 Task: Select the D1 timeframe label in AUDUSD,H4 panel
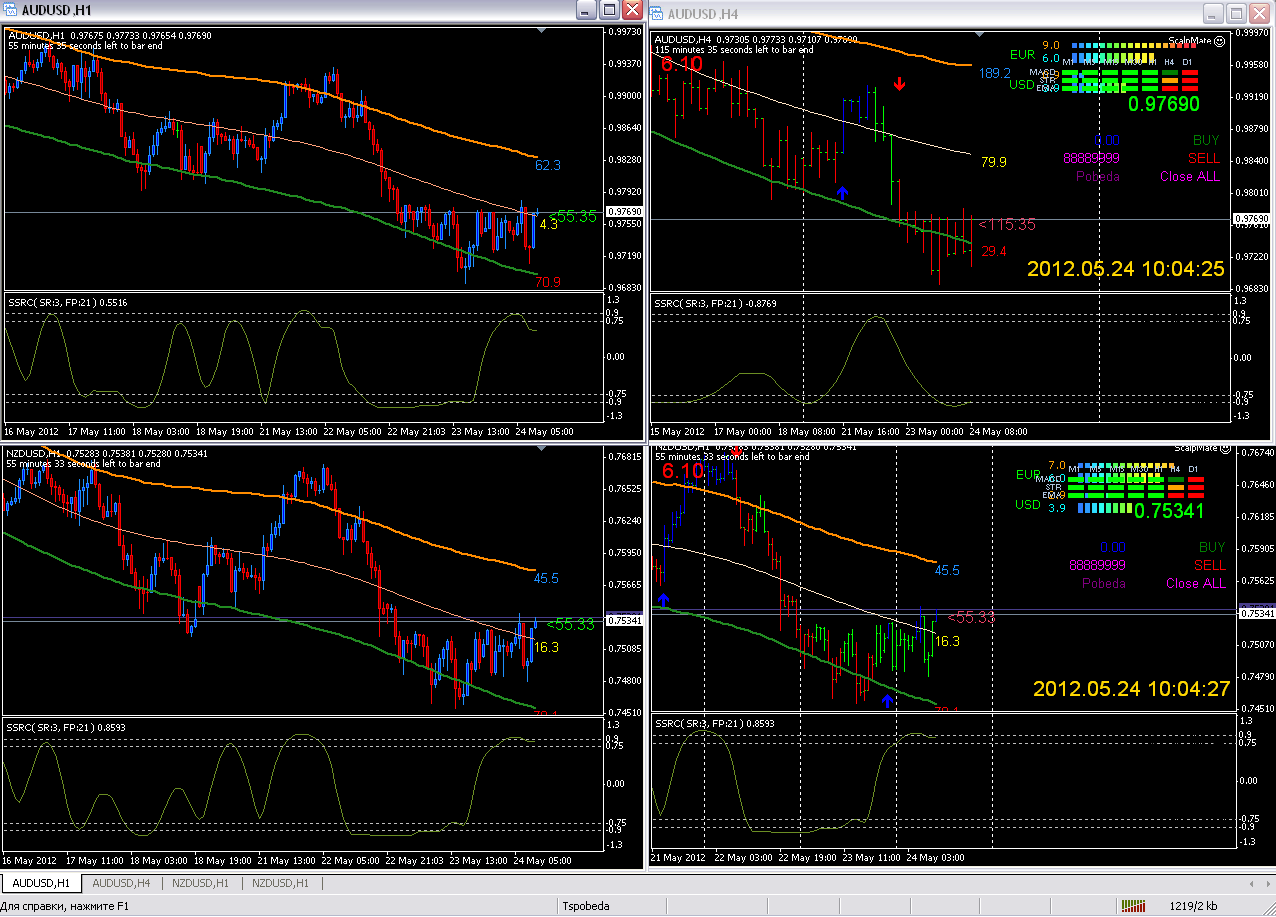pos(1188,62)
